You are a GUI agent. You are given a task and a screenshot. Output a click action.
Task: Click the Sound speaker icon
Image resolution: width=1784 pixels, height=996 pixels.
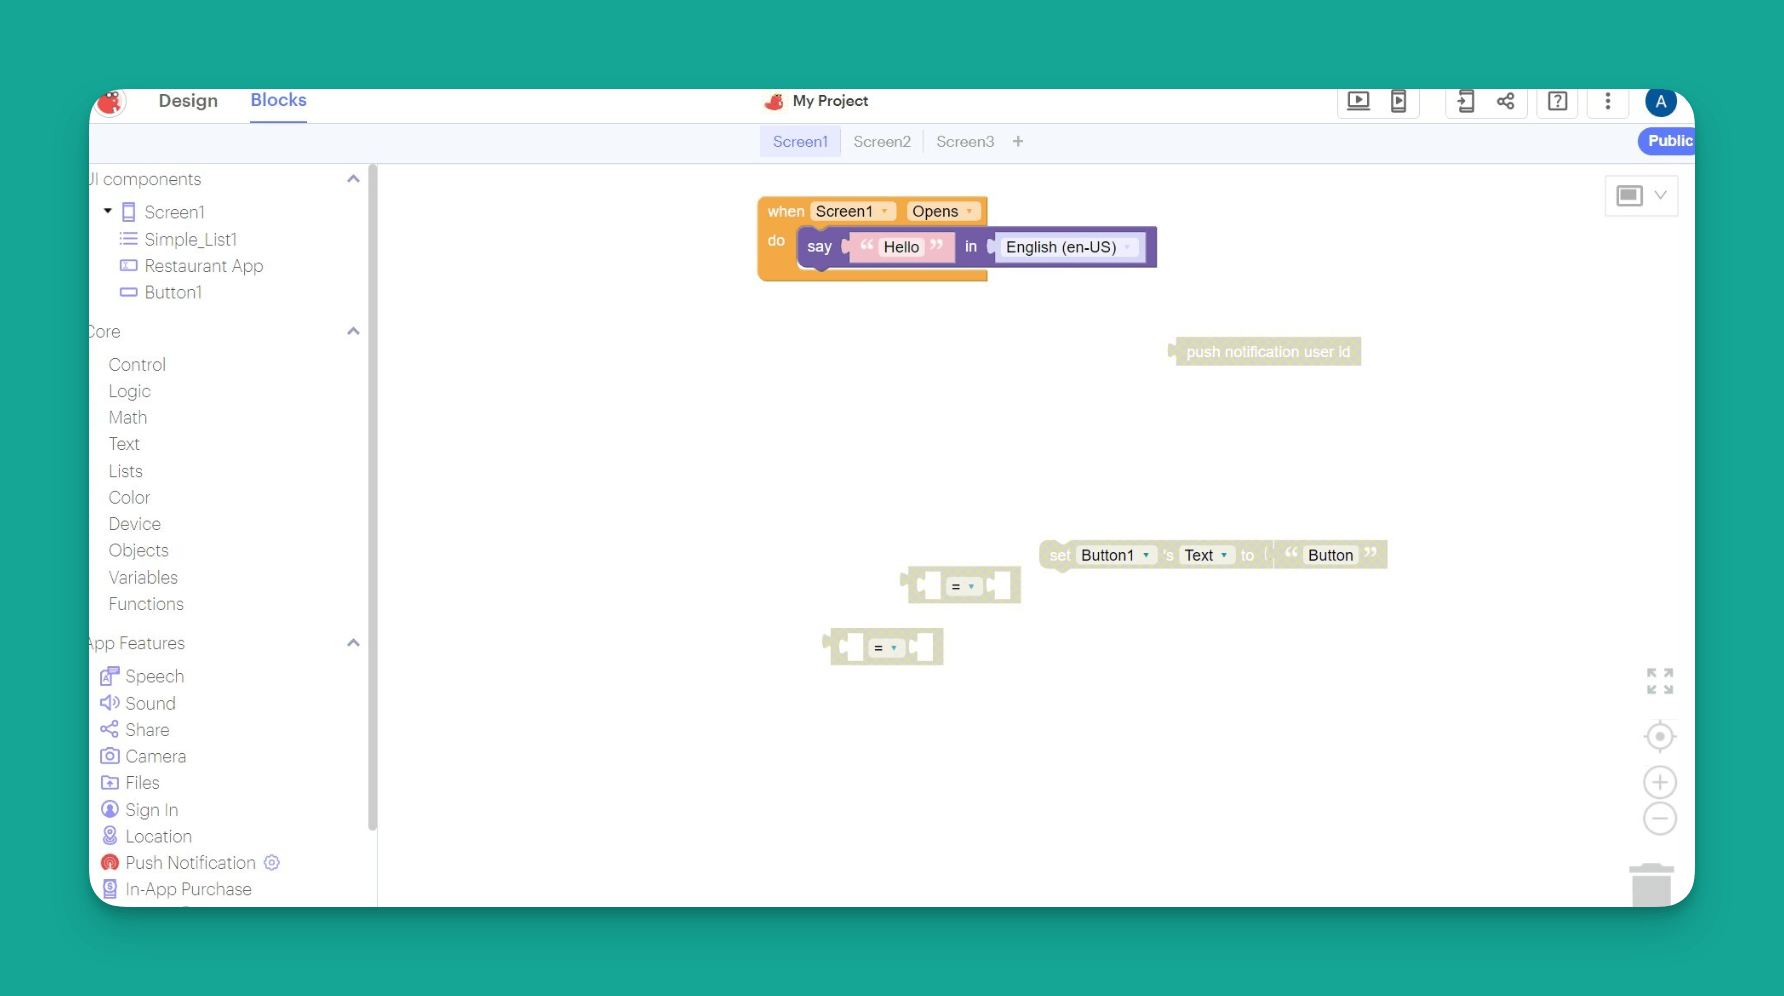coord(110,703)
